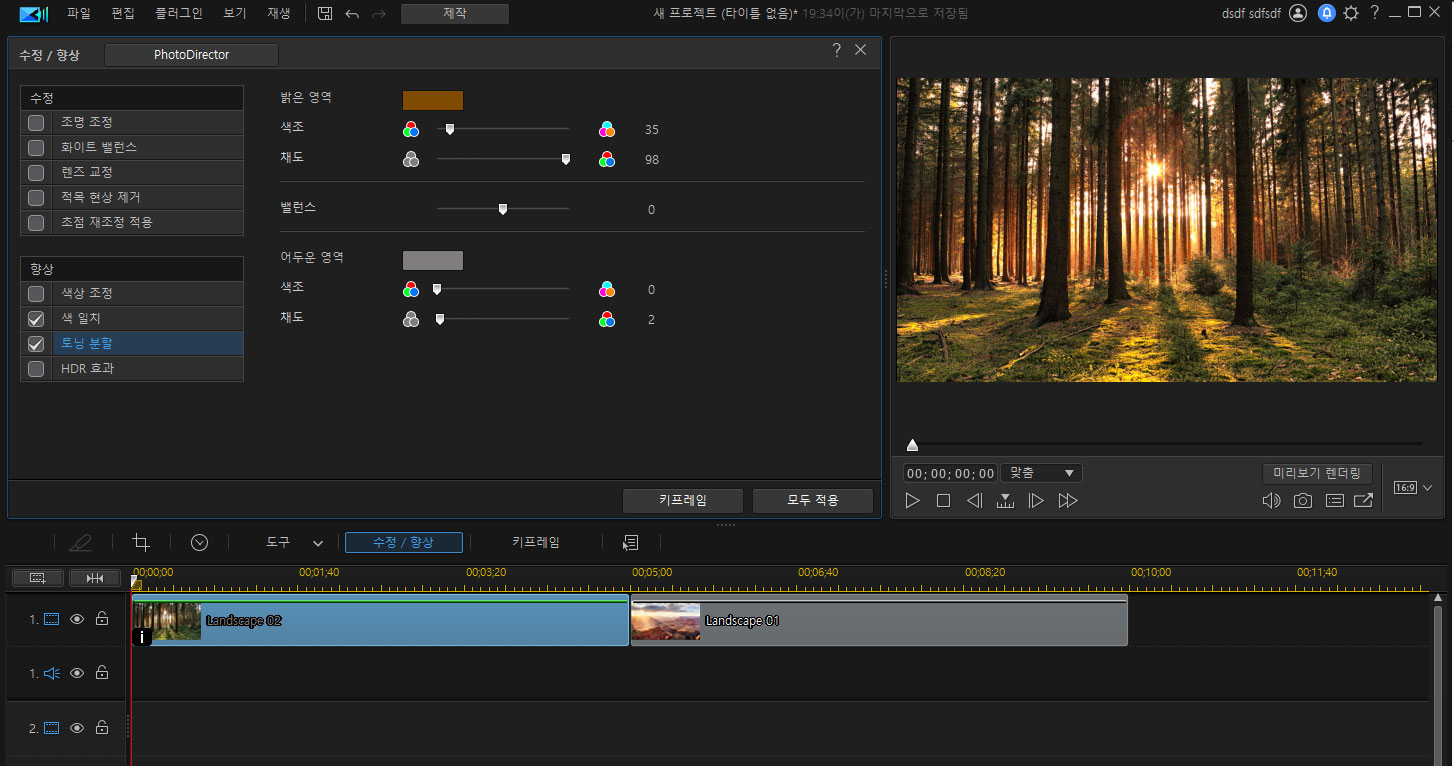This screenshot has height=766, width=1454.
Task: Go to the next frame
Action: (x=1036, y=501)
